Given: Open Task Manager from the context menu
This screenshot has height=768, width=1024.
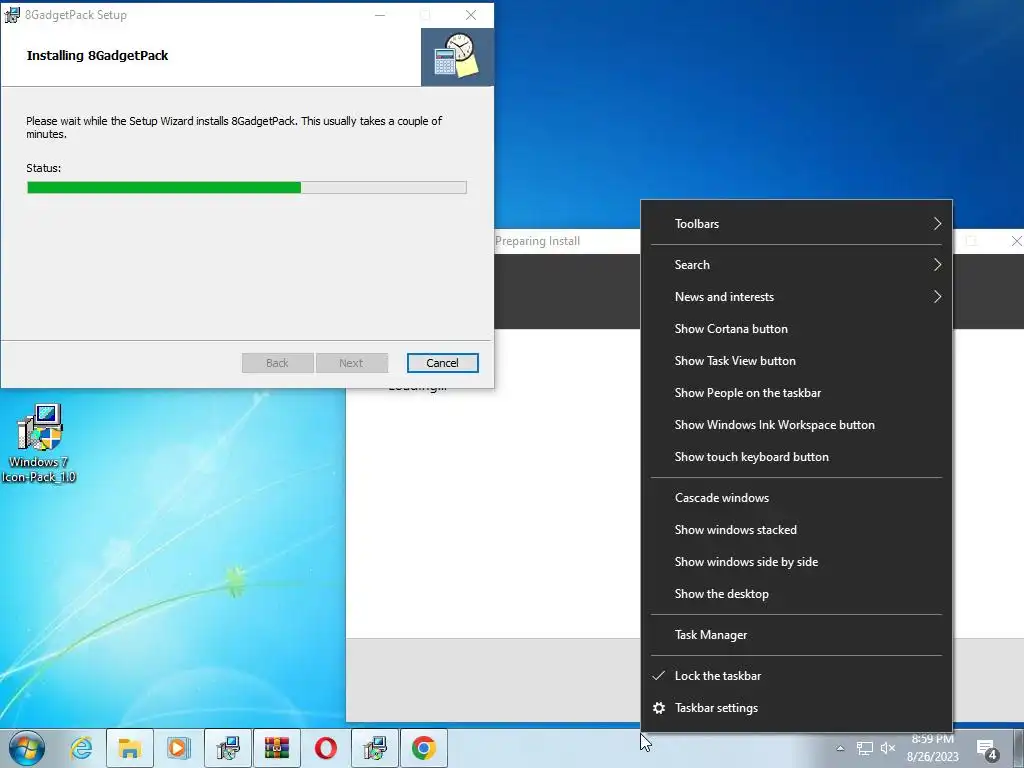Looking at the screenshot, I should click(797, 635).
